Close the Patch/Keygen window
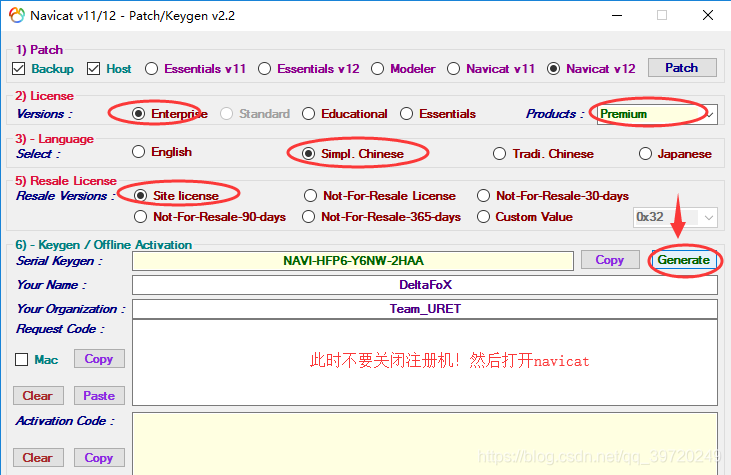Viewport: 731px width, 475px height. click(708, 15)
